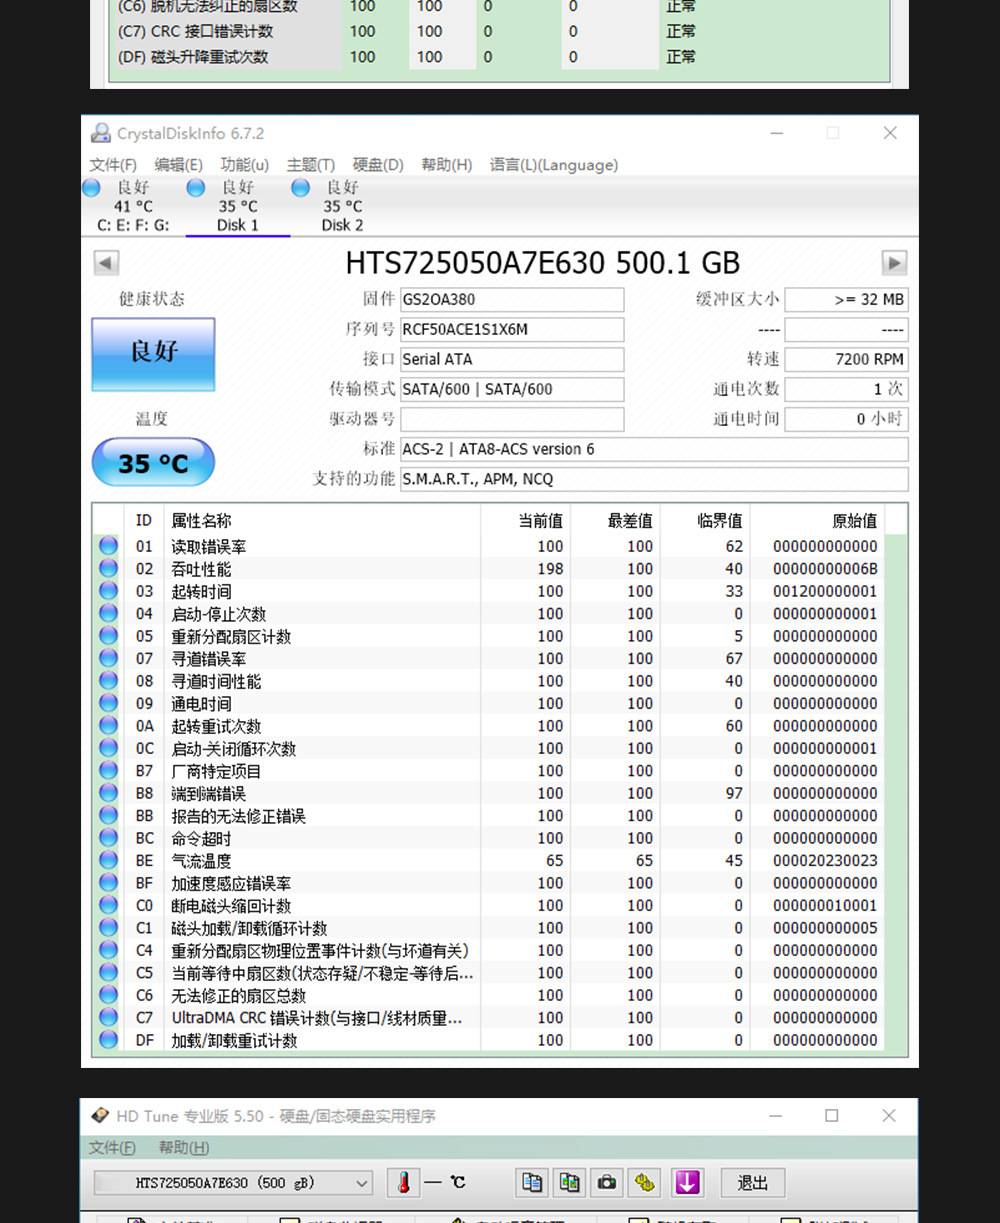
Task: Click the CrystalDiskInfo title bar app icon
Action: 101,133
